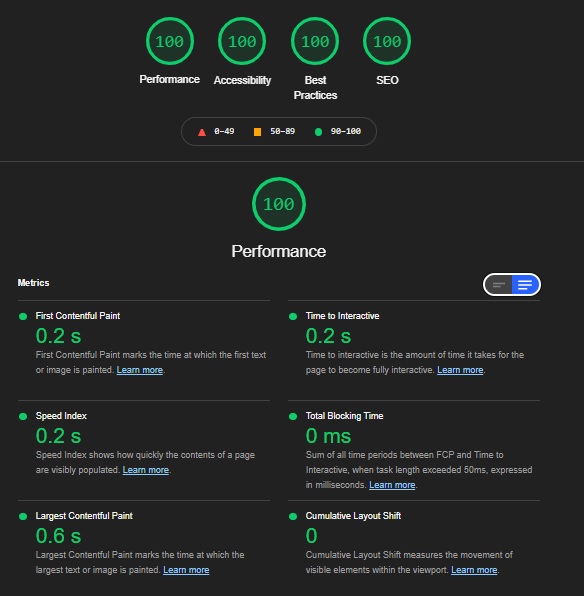
Task: Click the First Contentful Paint title
Action: tap(78, 316)
